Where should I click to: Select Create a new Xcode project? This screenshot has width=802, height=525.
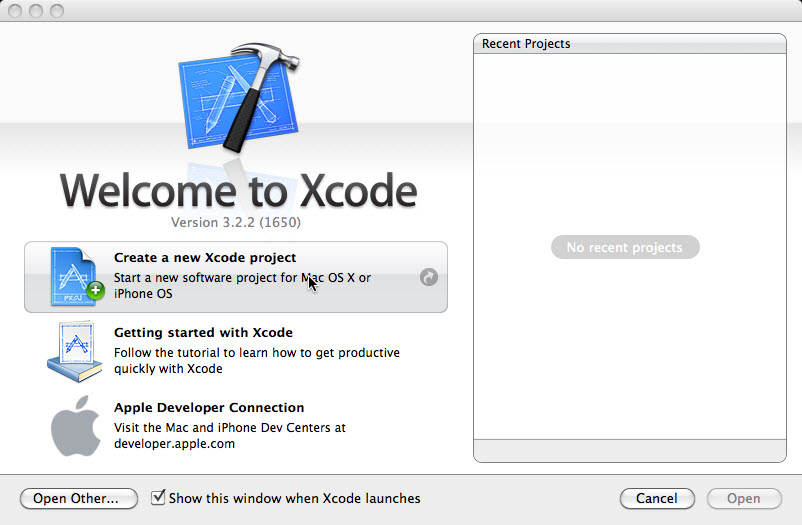(236, 277)
